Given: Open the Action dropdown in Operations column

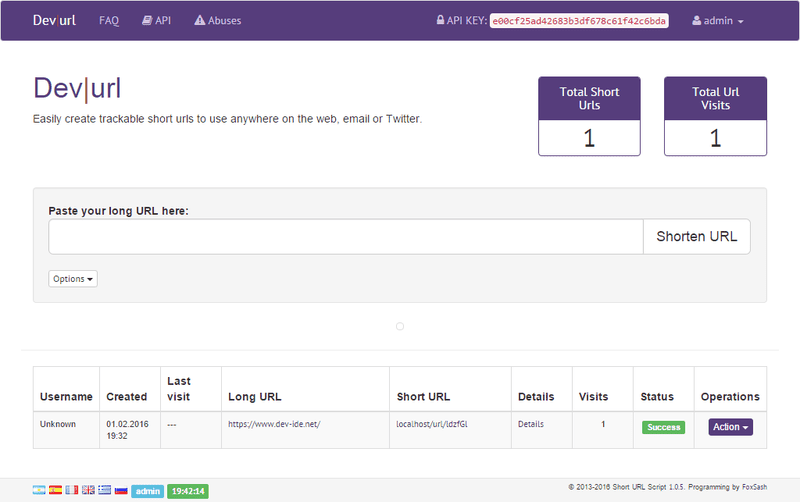Looking at the screenshot, I should [730, 427].
